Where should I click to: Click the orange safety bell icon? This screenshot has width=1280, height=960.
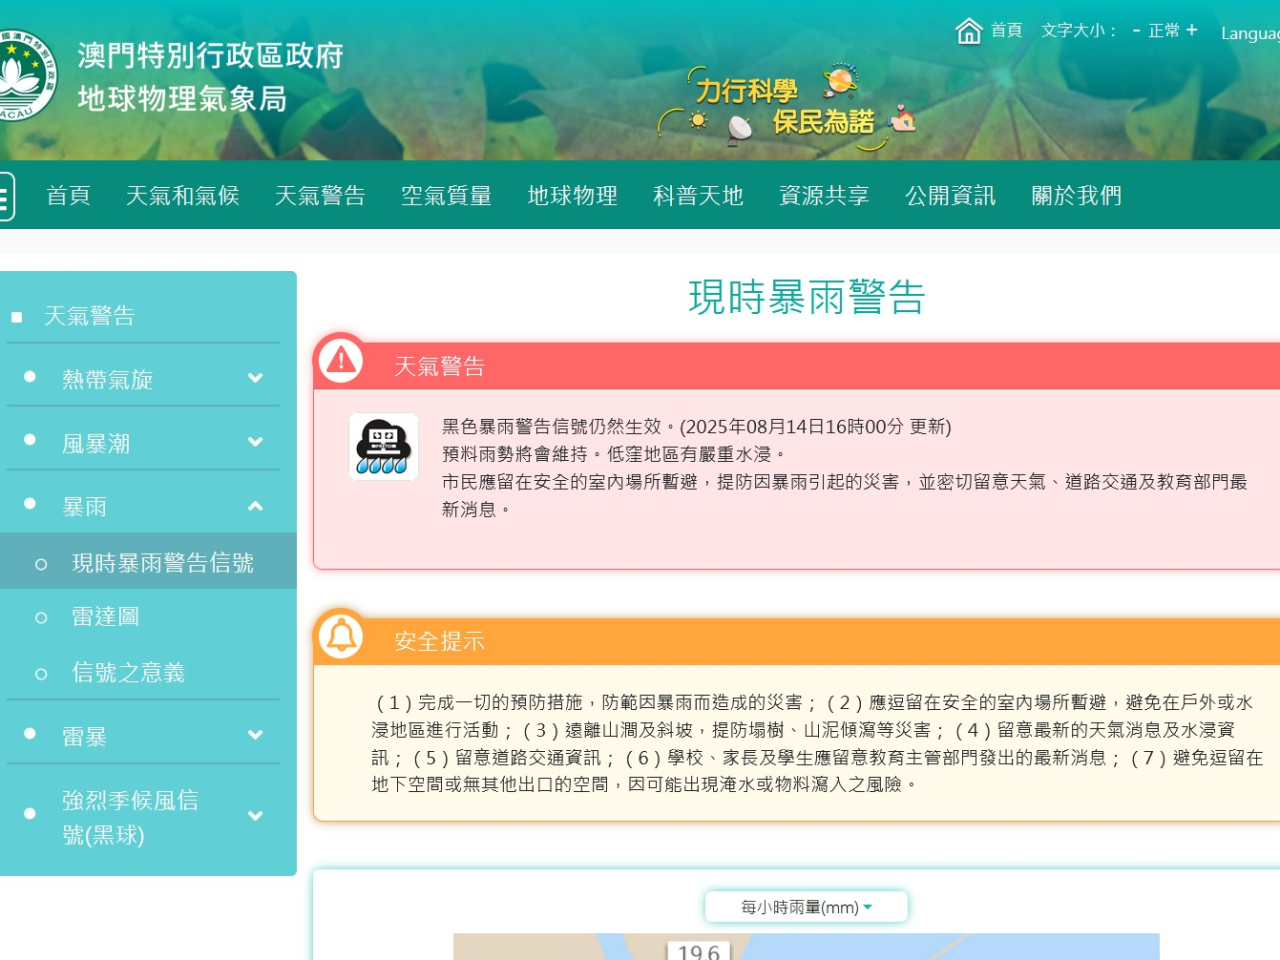pos(341,635)
